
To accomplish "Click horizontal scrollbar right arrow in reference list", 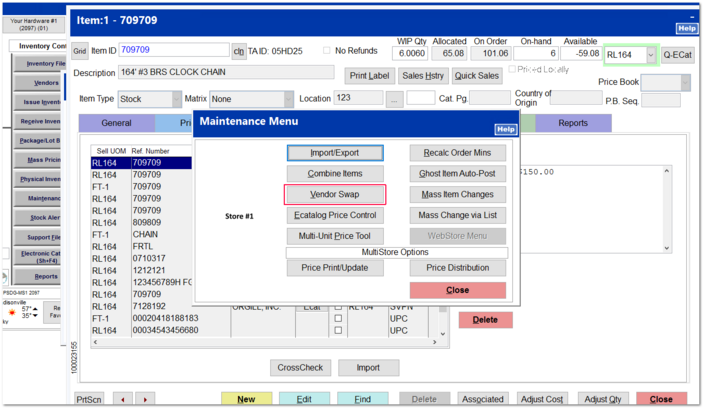I will point(435,342).
